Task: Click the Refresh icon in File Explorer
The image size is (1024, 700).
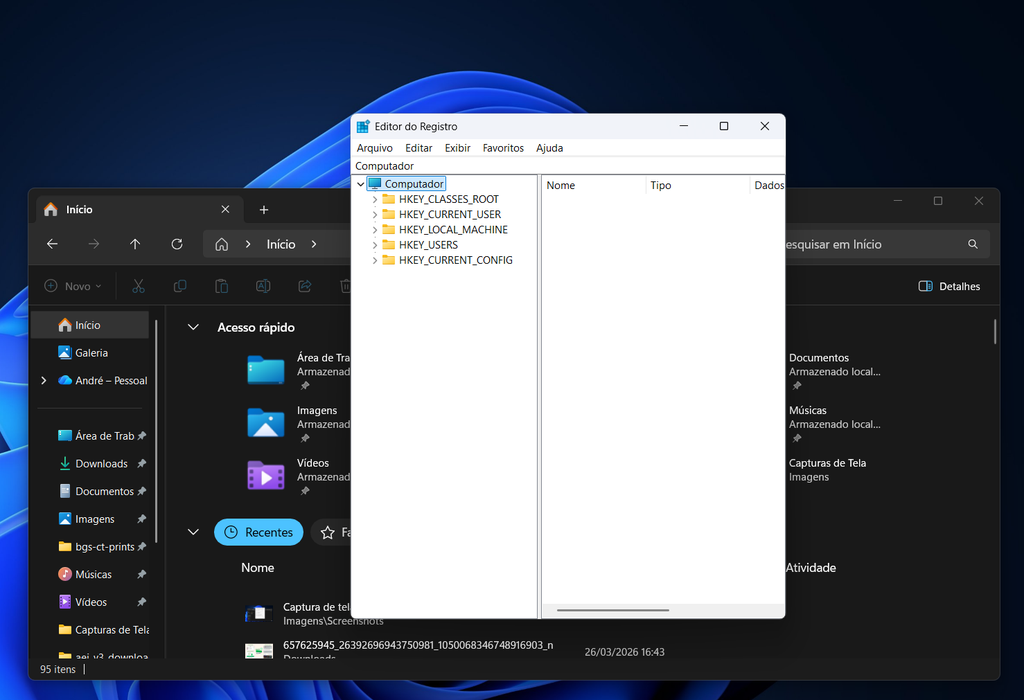Action: pos(177,244)
